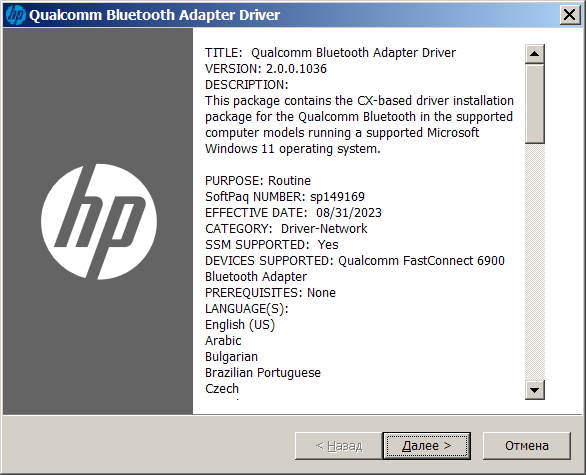This screenshot has width=586, height=475.
Task: Click the 'PREREQUISITES: None' line
Action: tap(270, 293)
